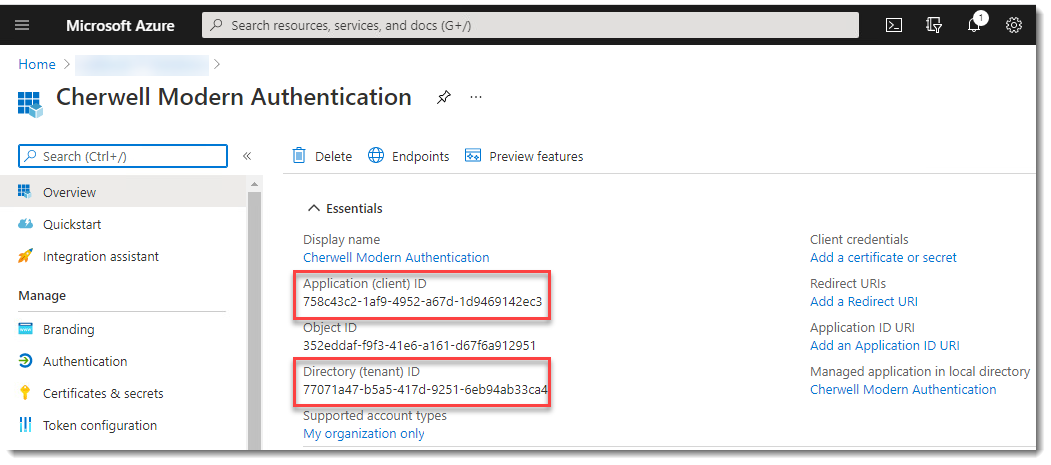Go to Authentication in the Manage section
Viewport: 1051px width, 465px height.
85,361
